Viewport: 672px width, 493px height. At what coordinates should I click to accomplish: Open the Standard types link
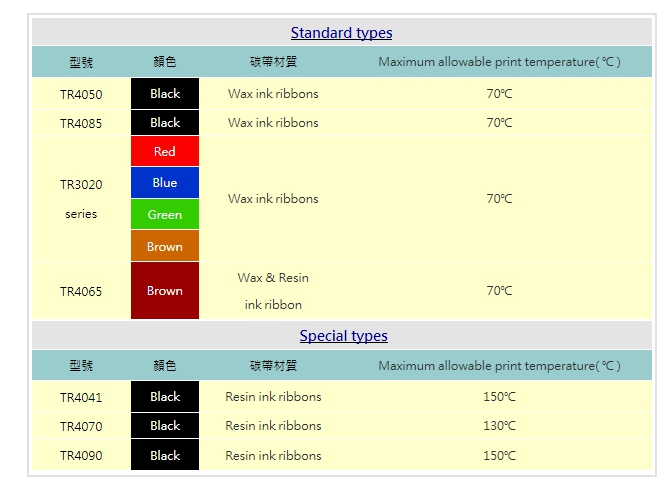pyautogui.click(x=341, y=33)
